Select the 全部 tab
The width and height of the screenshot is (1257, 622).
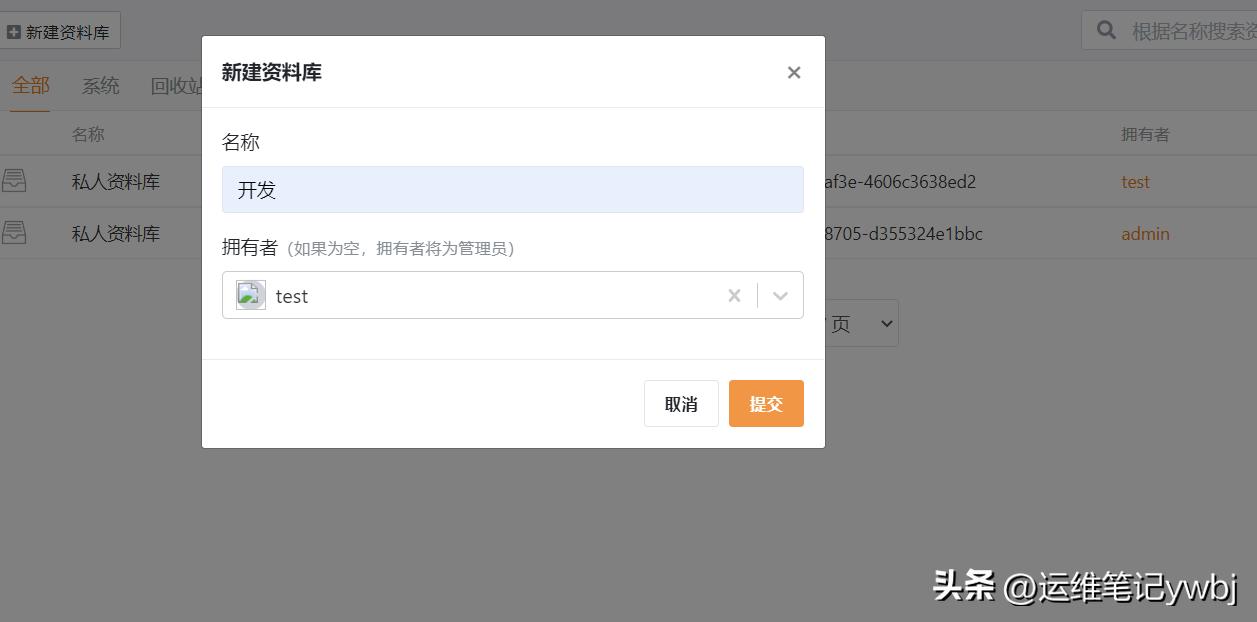tap(30, 86)
